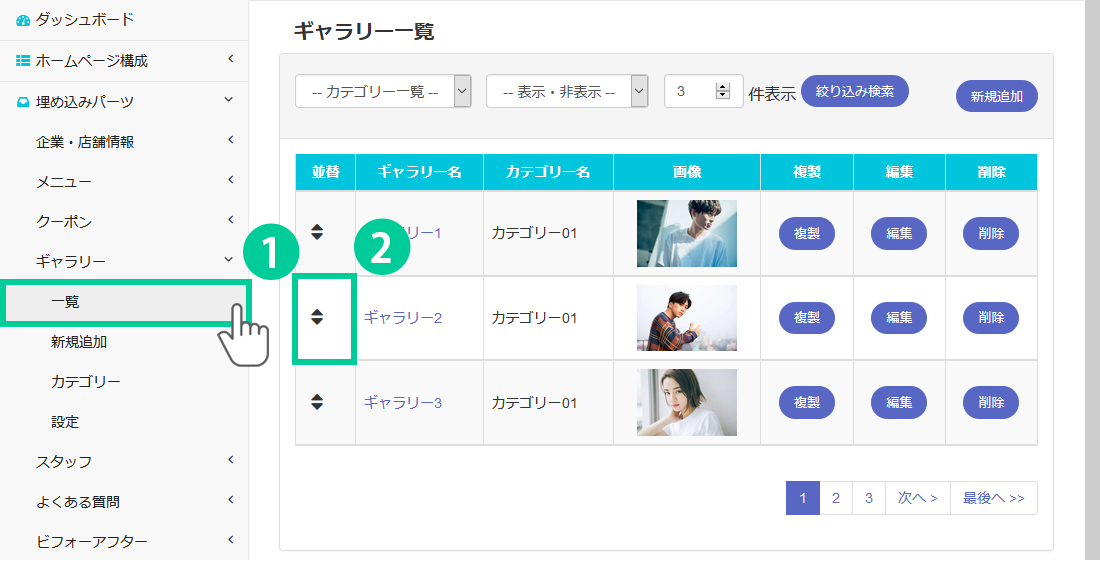Click the 埋め込みパーツ inbox icon
The image size is (1100, 572).
tap(23, 102)
